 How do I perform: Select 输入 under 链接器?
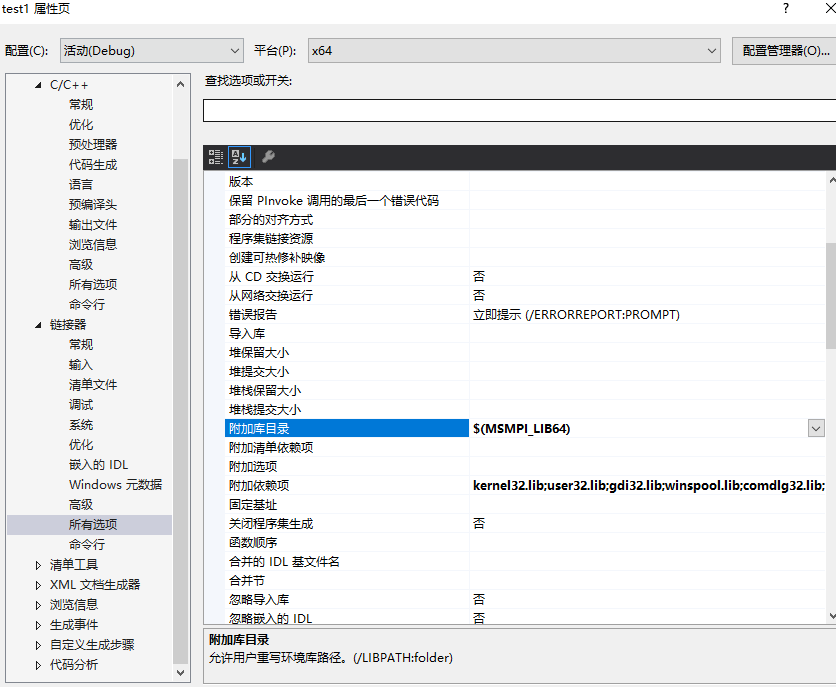click(81, 364)
